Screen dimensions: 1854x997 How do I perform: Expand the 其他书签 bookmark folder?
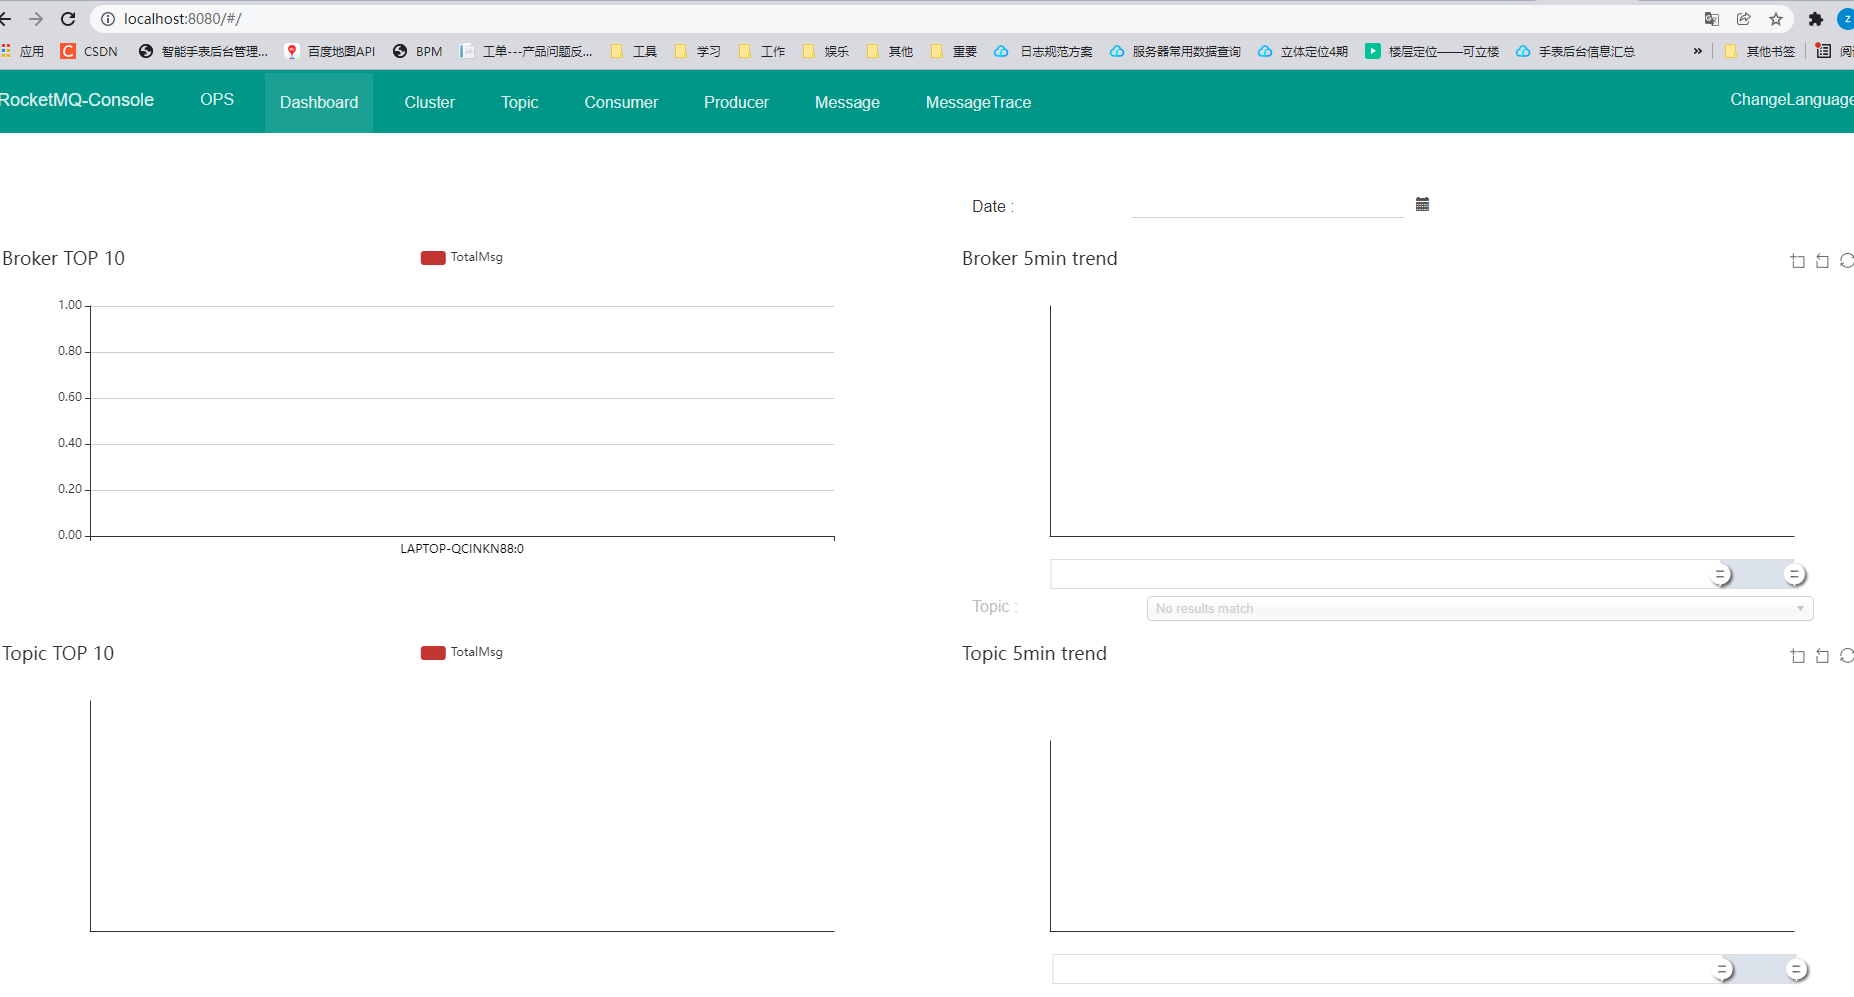pyautogui.click(x=1760, y=51)
